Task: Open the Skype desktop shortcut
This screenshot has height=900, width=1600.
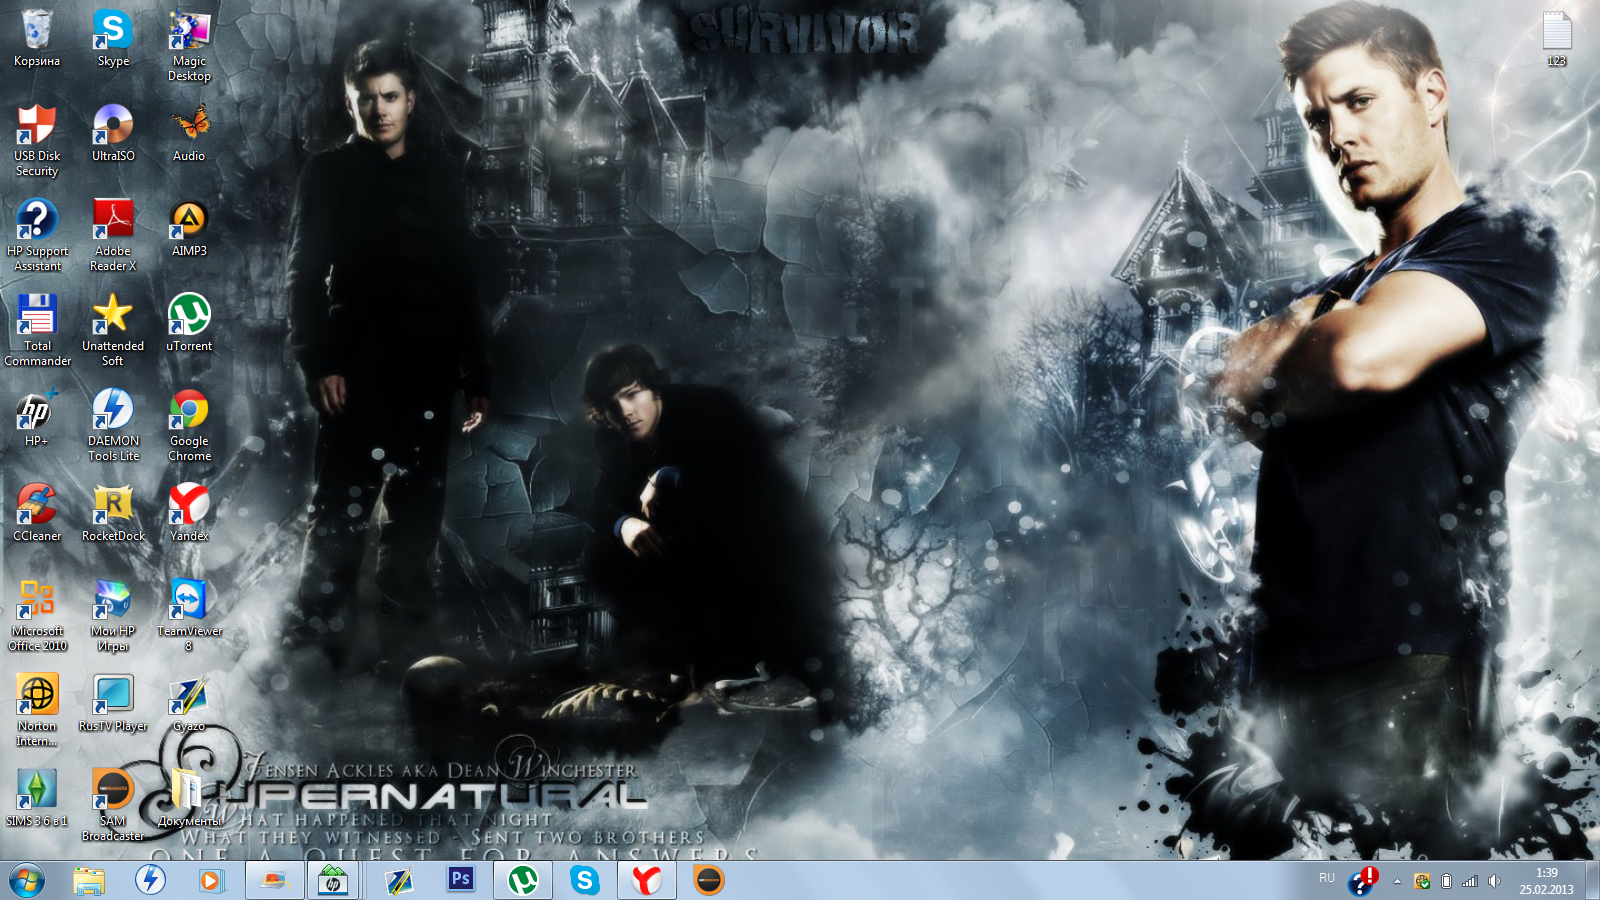Action: tap(113, 31)
